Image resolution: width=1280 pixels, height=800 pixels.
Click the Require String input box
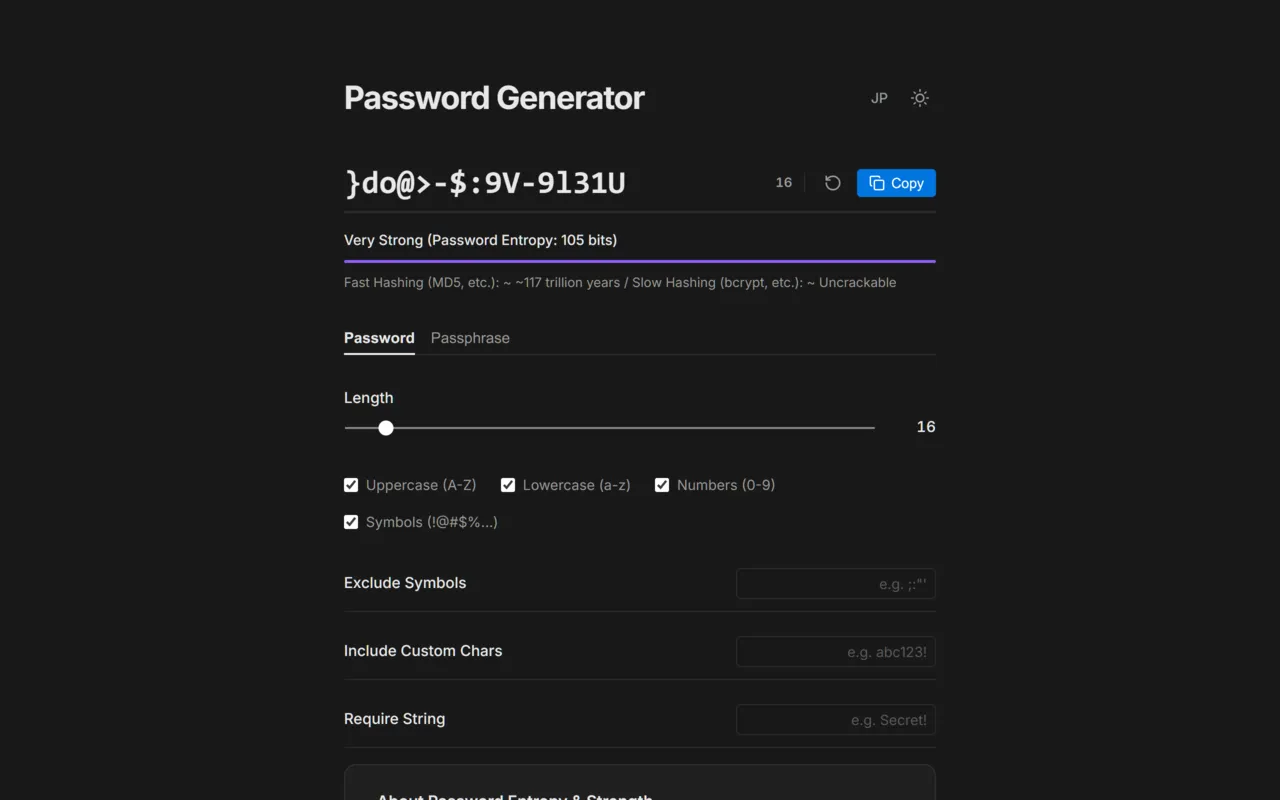coord(836,720)
